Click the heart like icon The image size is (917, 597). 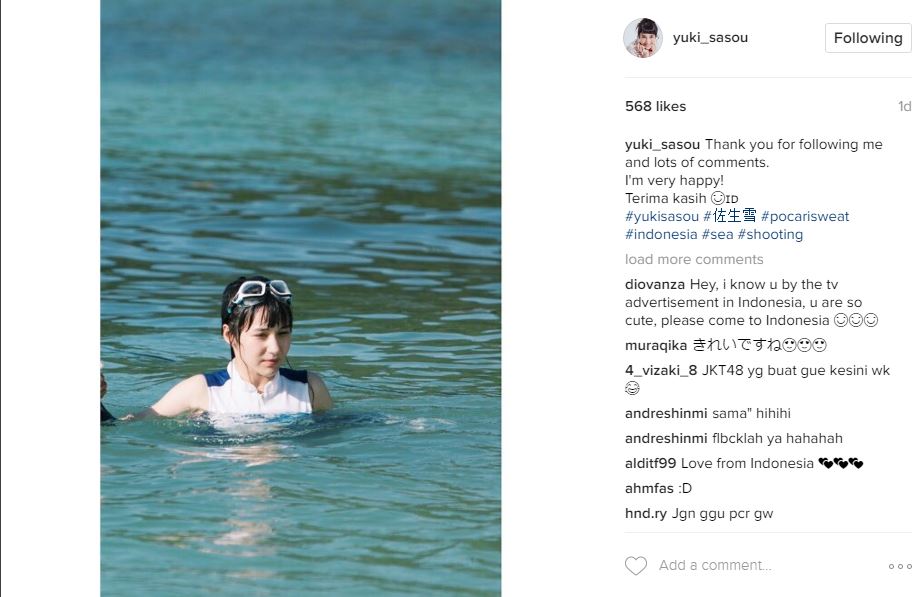tap(636, 565)
